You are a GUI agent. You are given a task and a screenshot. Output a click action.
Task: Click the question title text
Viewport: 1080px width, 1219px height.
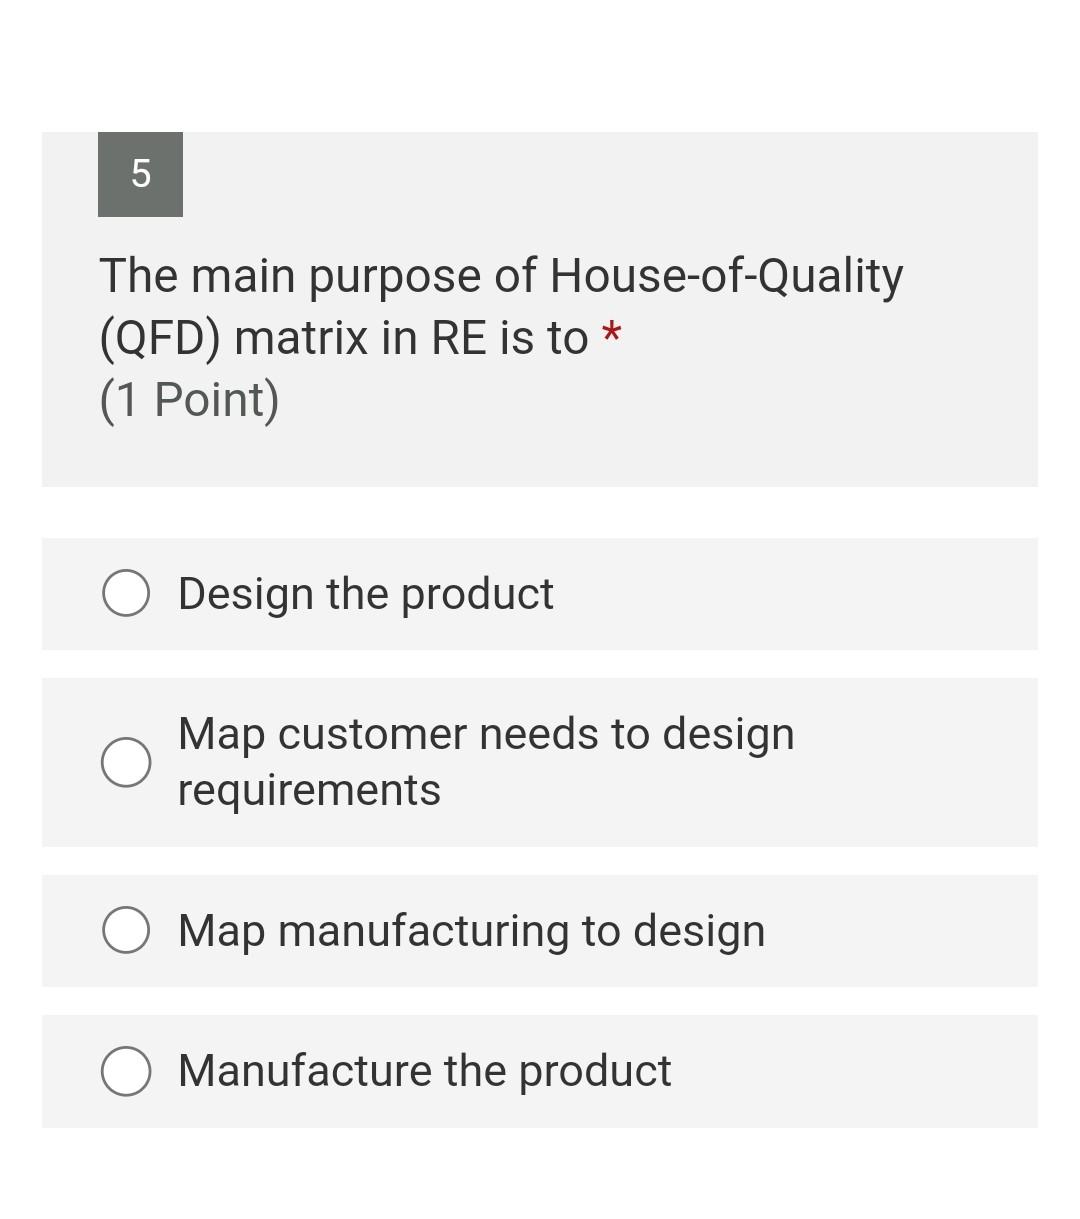(x=500, y=305)
